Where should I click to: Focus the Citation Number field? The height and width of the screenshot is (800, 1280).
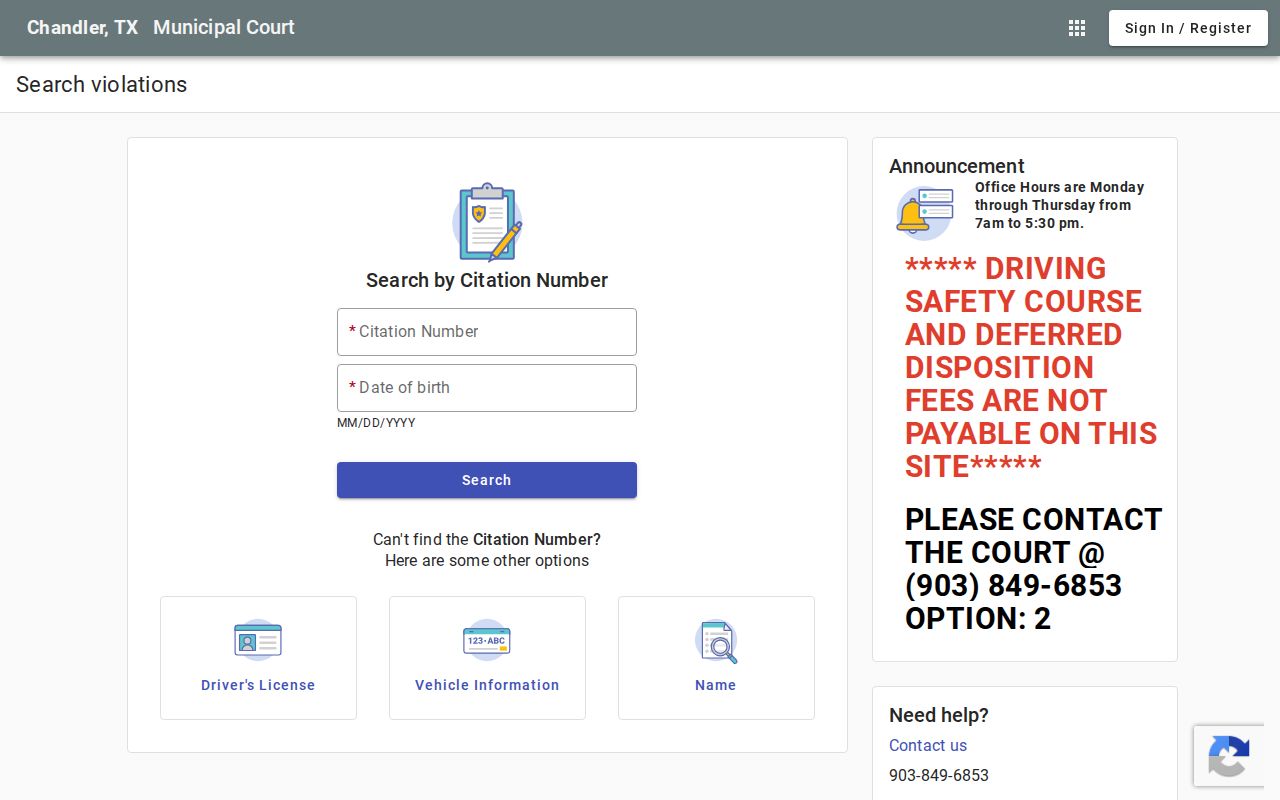click(487, 332)
